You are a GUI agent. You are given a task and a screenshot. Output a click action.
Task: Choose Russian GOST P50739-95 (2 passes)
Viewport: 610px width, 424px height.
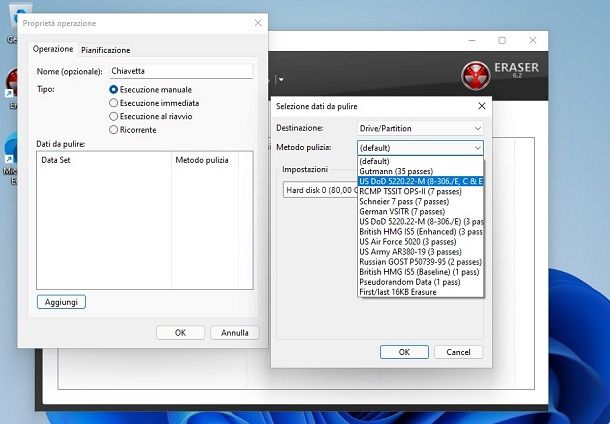[420, 262]
